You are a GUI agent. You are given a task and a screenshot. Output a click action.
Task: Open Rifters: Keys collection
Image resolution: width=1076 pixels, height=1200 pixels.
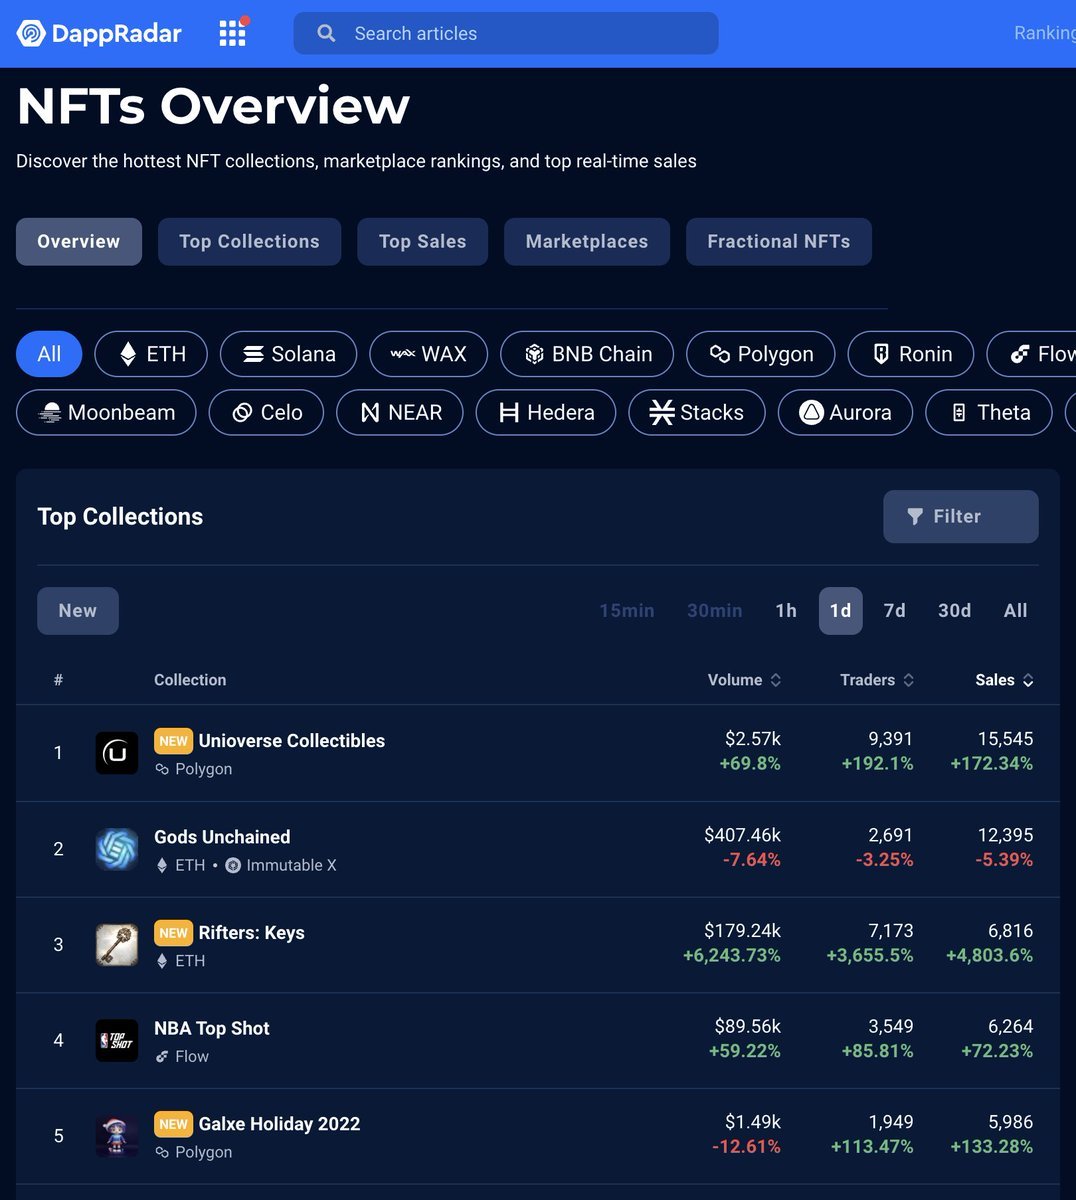(251, 933)
